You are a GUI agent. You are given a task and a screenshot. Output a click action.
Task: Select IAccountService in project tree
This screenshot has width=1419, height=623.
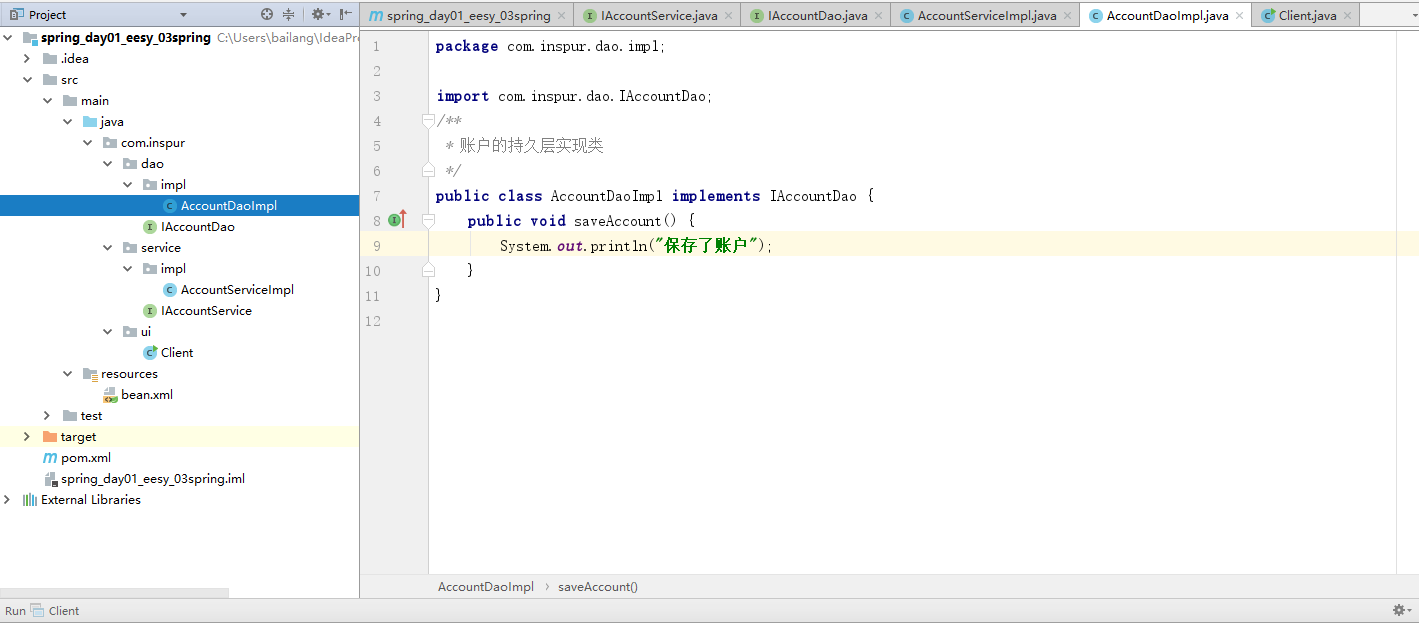pyautogui.click(x=206, y=311)
